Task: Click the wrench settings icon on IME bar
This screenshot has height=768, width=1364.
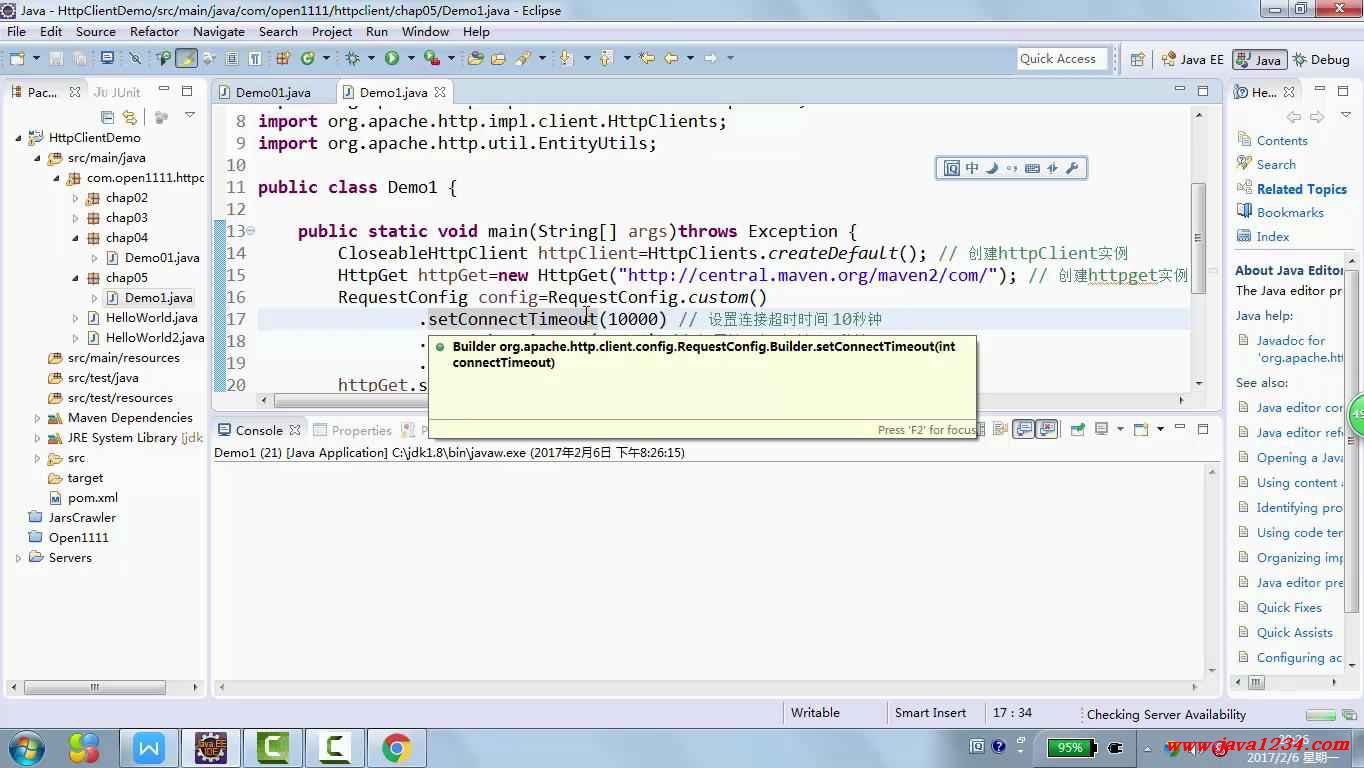Action: (x=1072, y=168)
